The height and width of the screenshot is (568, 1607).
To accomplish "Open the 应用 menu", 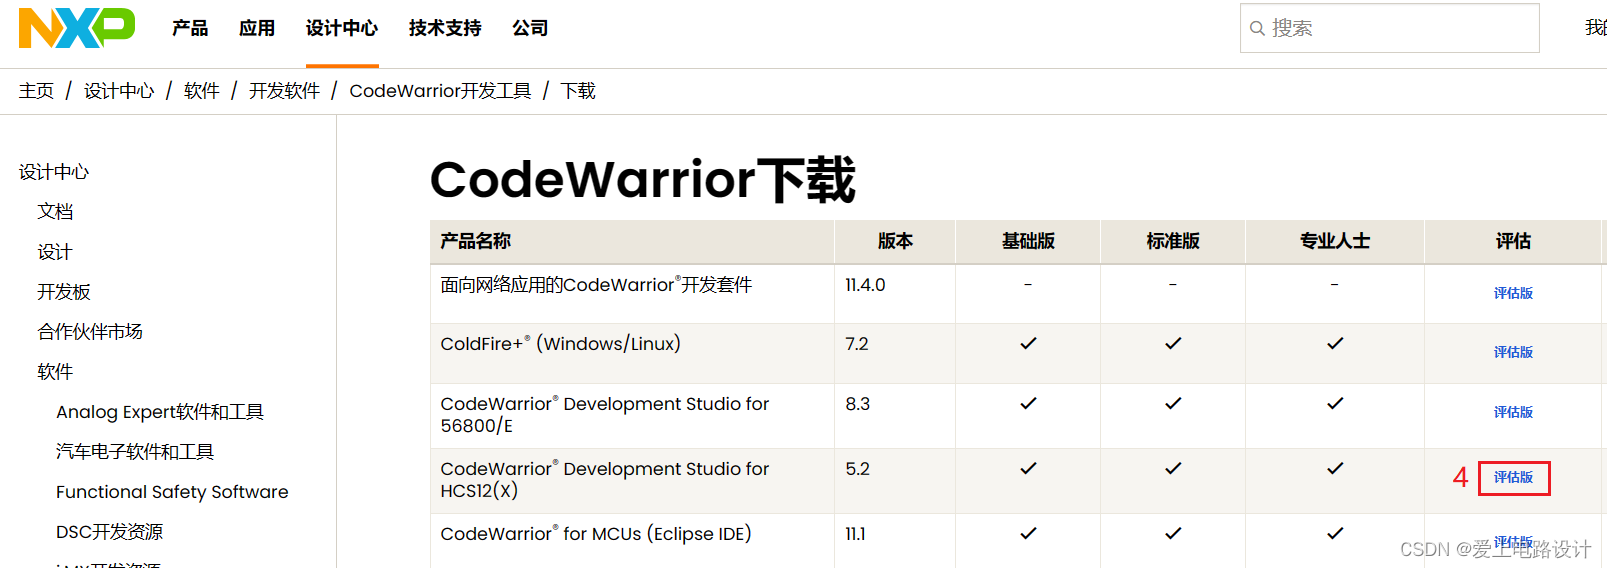I will click(257, 28).
